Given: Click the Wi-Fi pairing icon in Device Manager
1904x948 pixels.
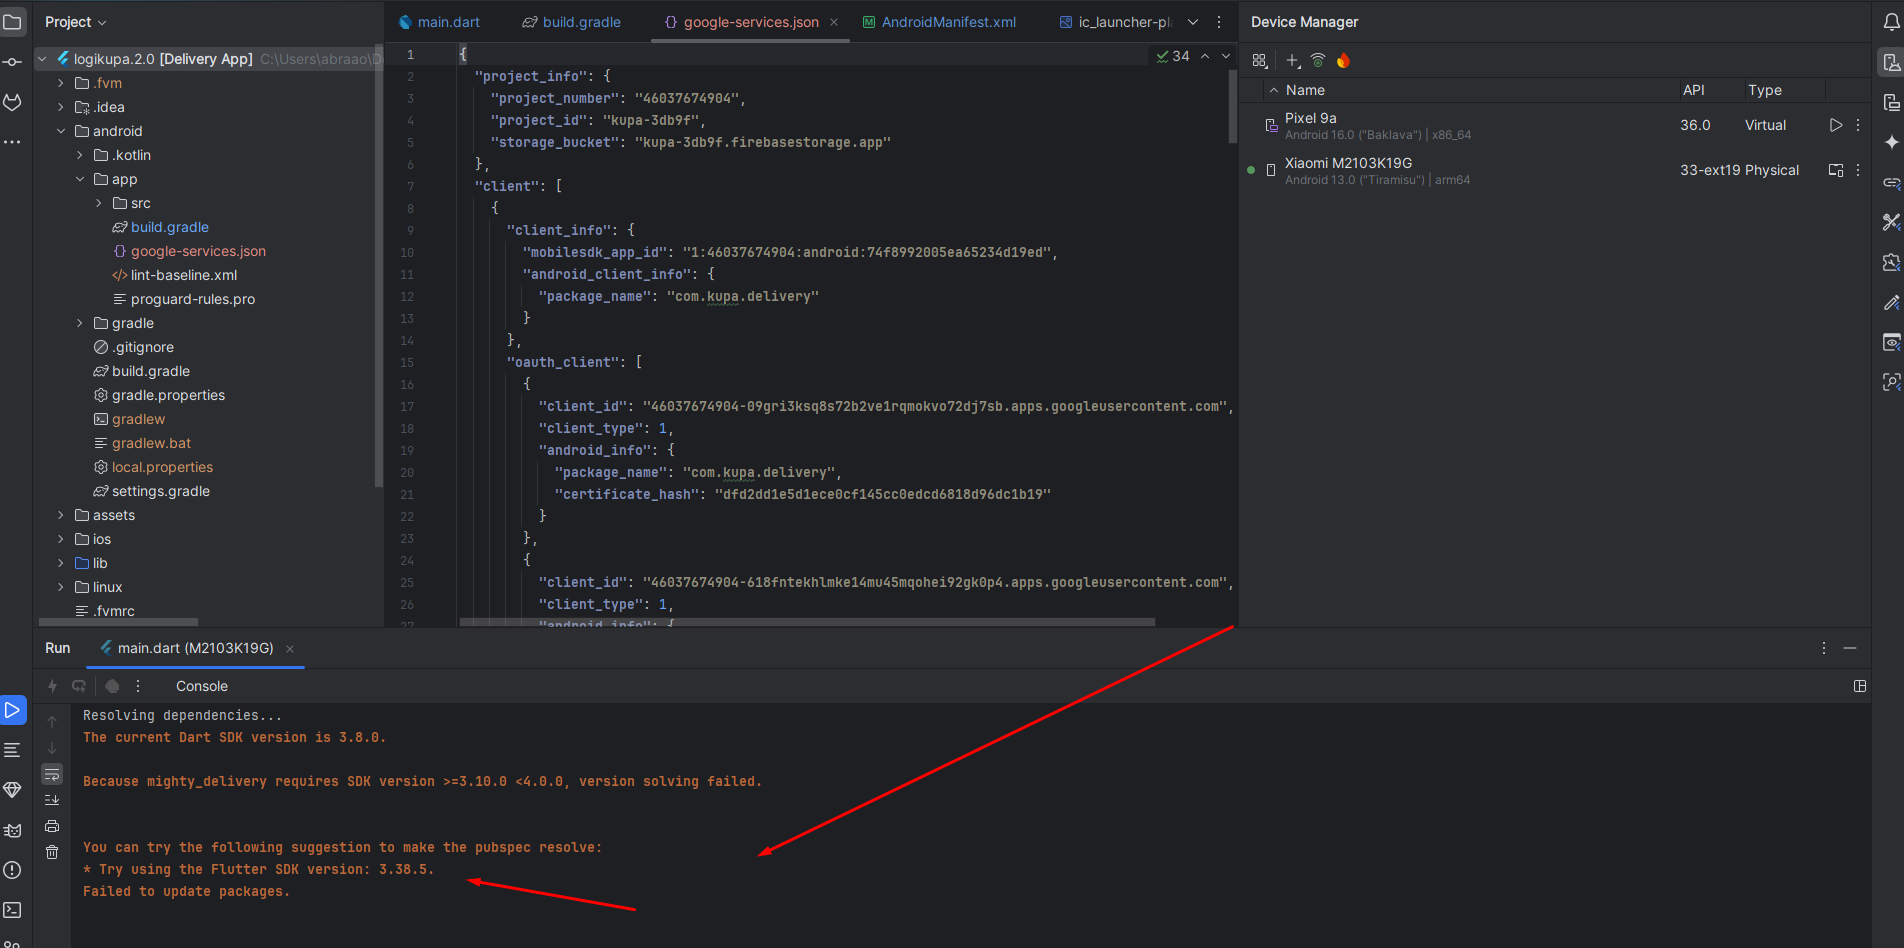Looking at the screenshot, I should click(1318, 61).
